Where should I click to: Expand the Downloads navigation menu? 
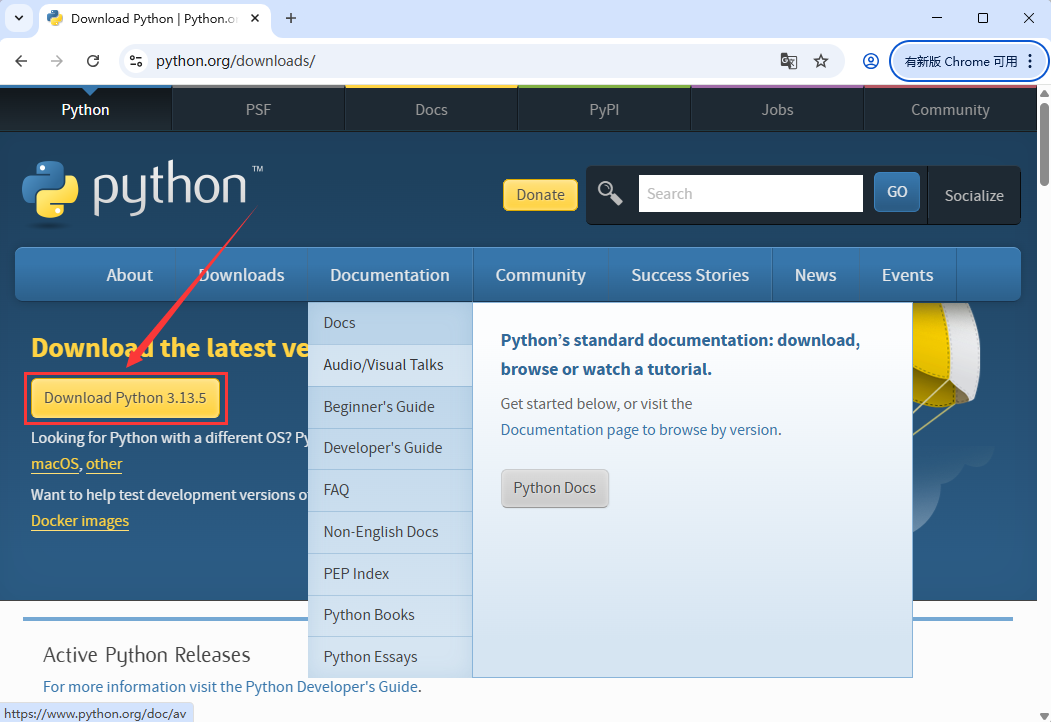coord(241,274)
